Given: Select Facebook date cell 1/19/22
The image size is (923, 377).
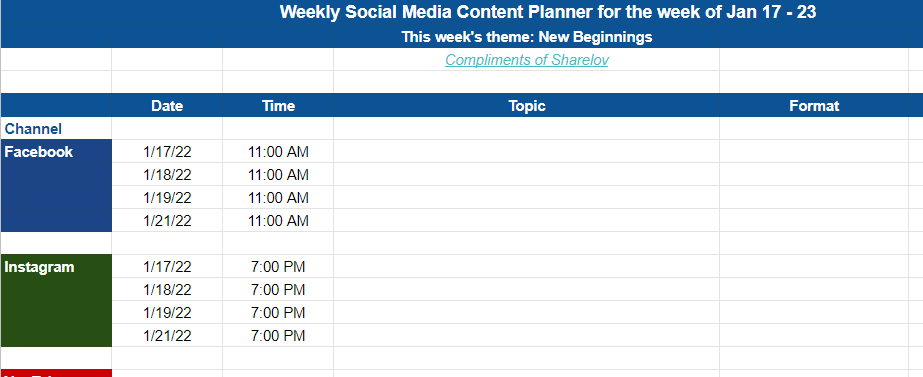Looking at the screenshot, I should point(167,197).
